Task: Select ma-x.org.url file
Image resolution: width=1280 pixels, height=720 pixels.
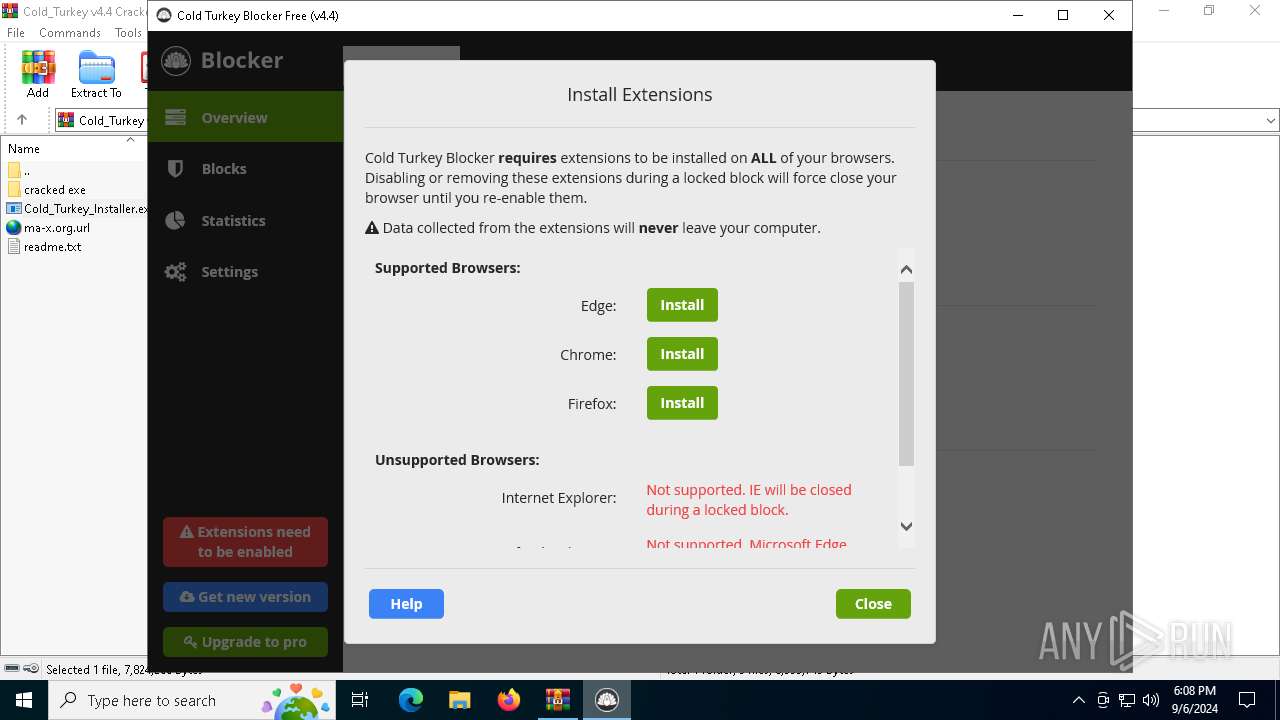Action: [49, 227]
